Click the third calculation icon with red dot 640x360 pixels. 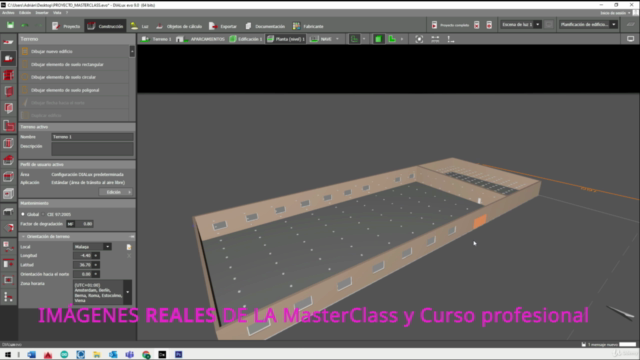(489, 25)
